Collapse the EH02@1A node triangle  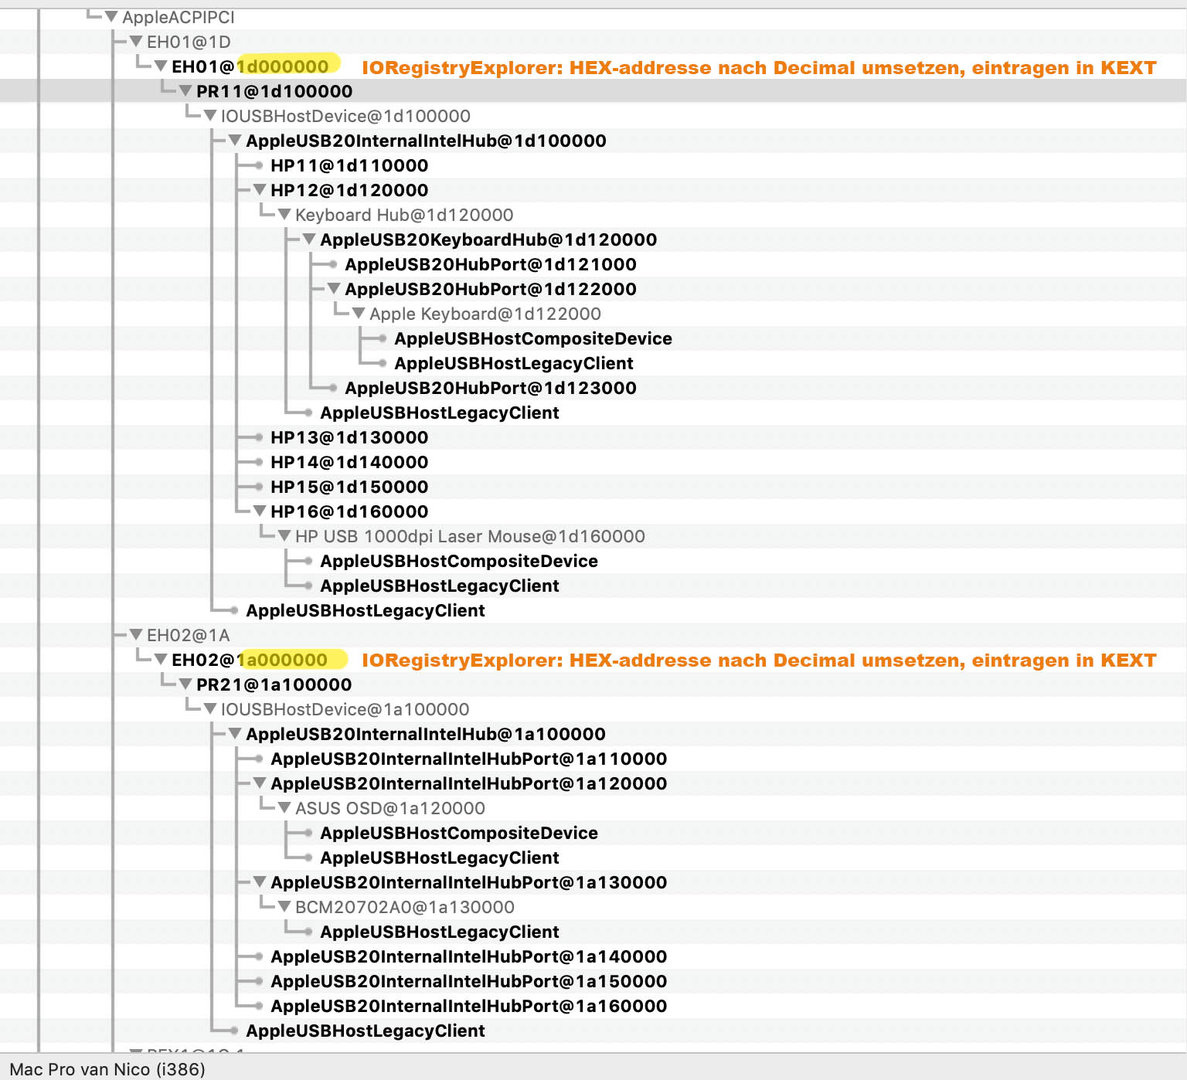(136, 634)
